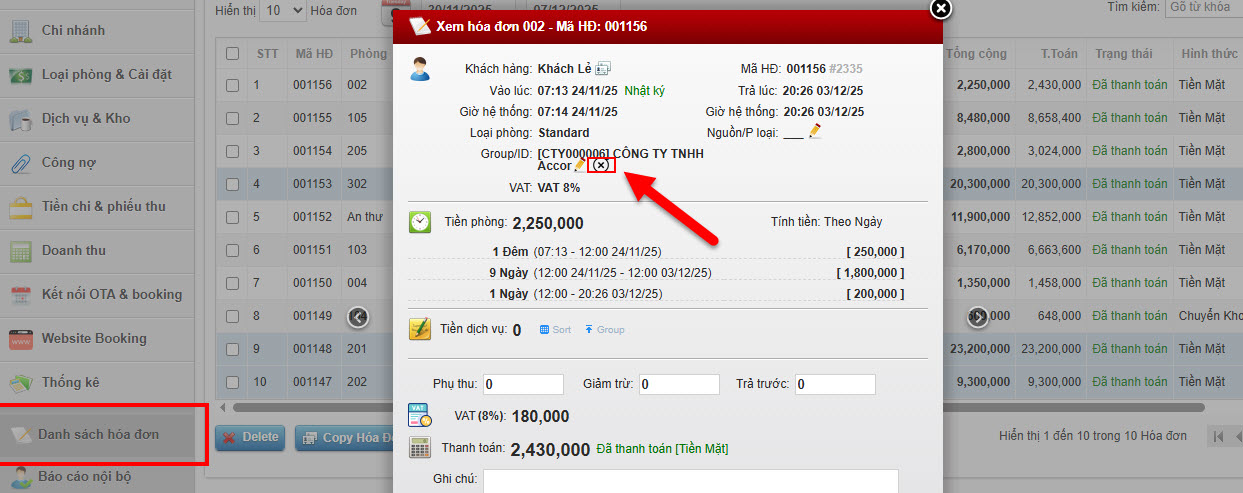Edit Nguồn/P loại with the pencil icon
Viewport: 1243px width, 493px height.
point(815,131)
